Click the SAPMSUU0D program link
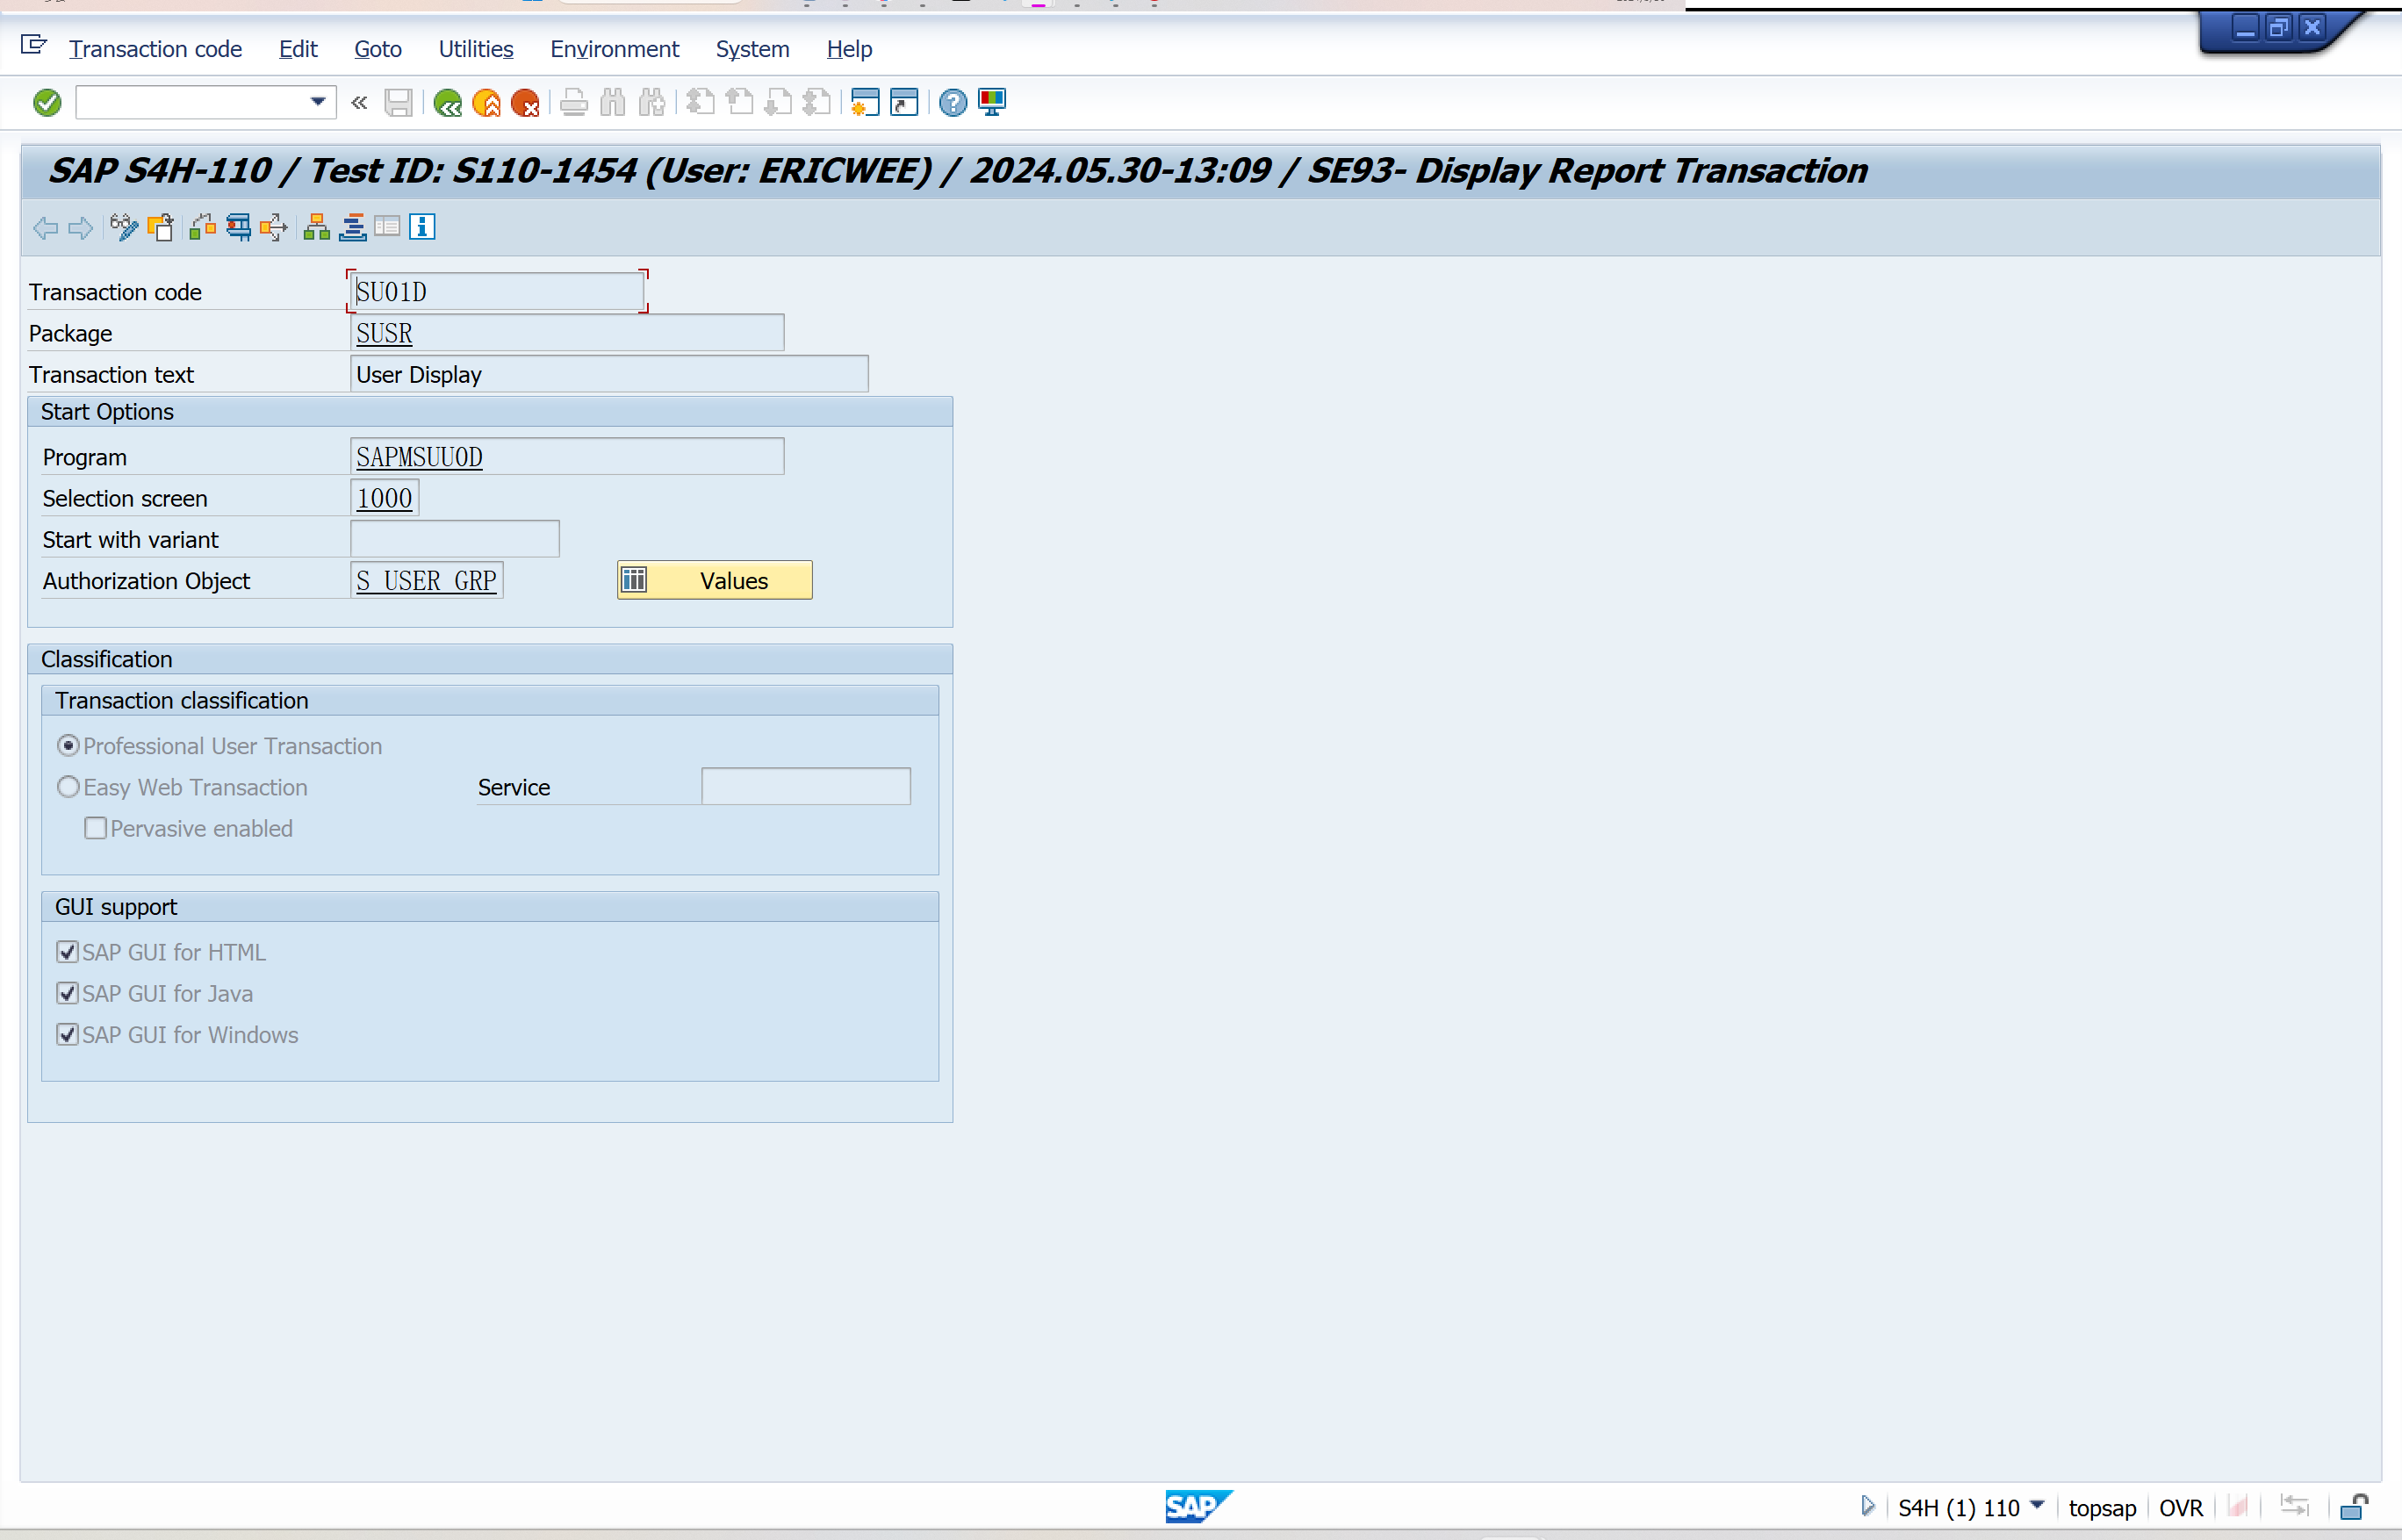Image resolution: width=2402 pixels, height=1540 pixels. point(420,457)
